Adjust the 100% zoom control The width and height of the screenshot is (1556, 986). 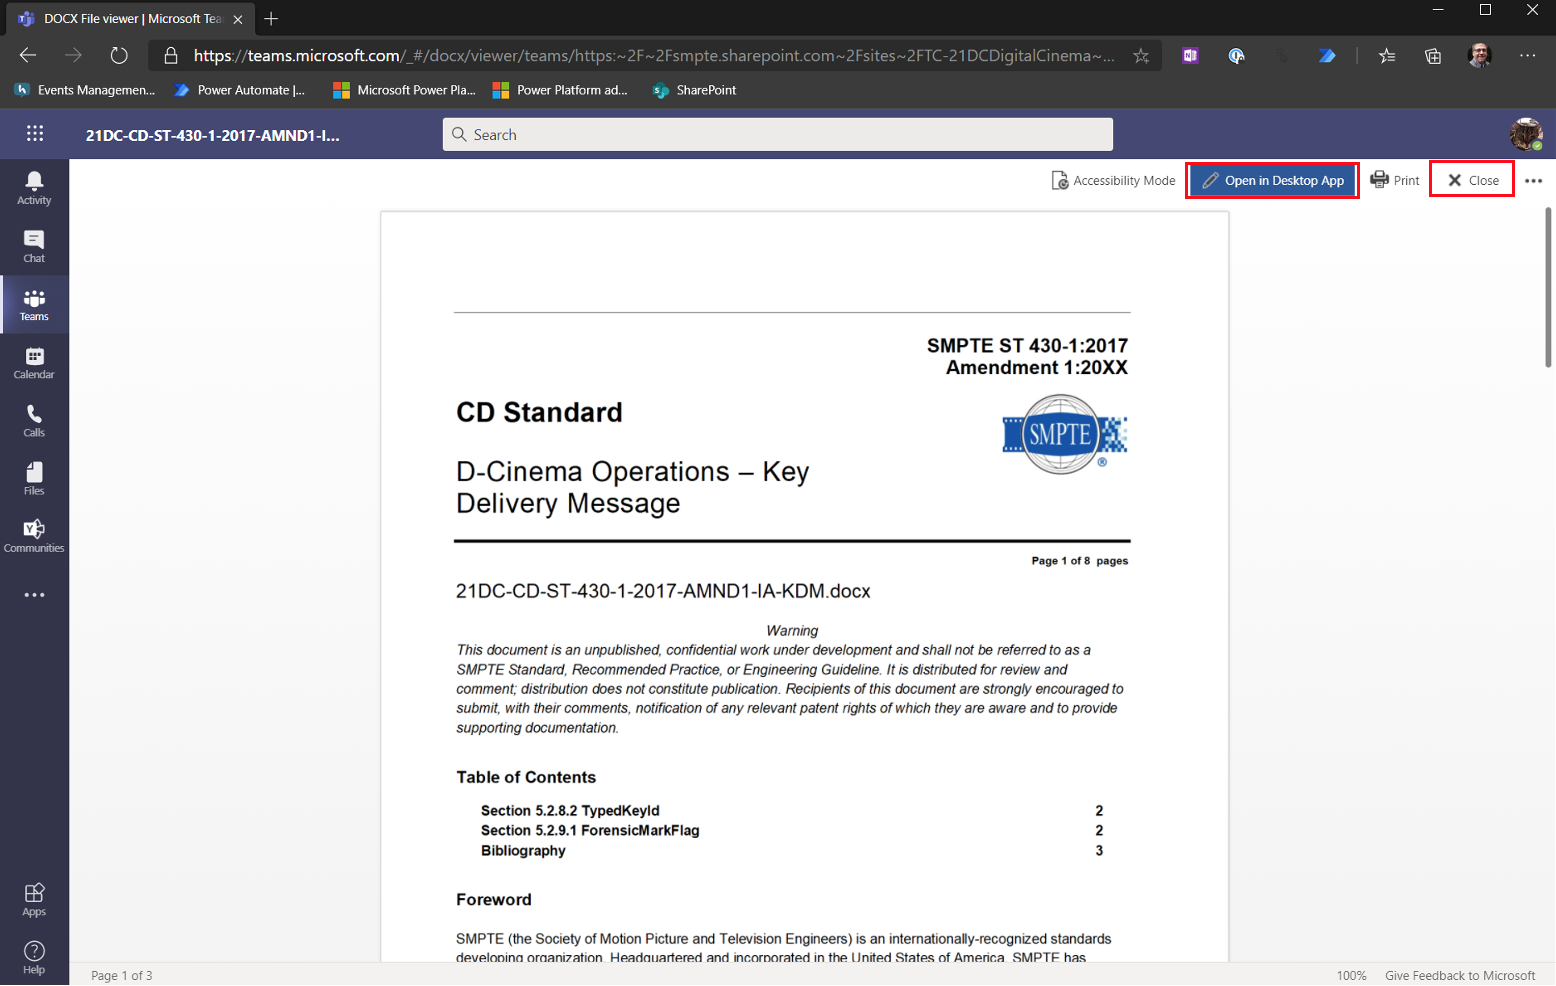[1351, 975]
